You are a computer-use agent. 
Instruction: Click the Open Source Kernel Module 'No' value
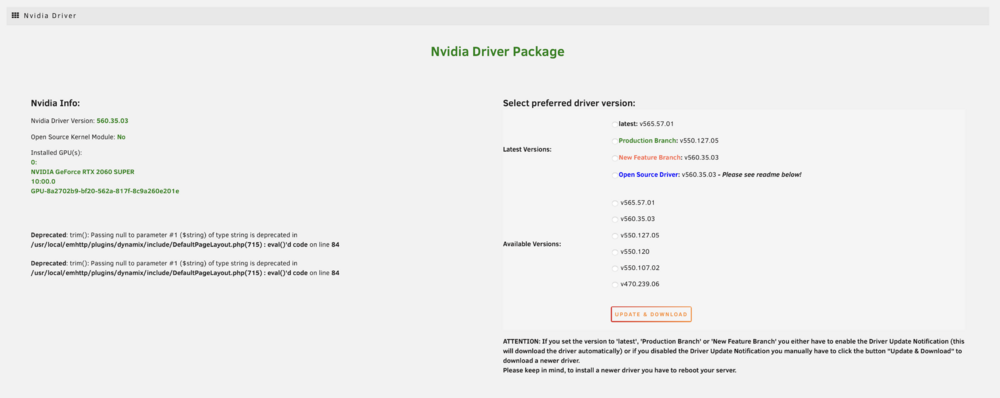(x=121, y=137)
